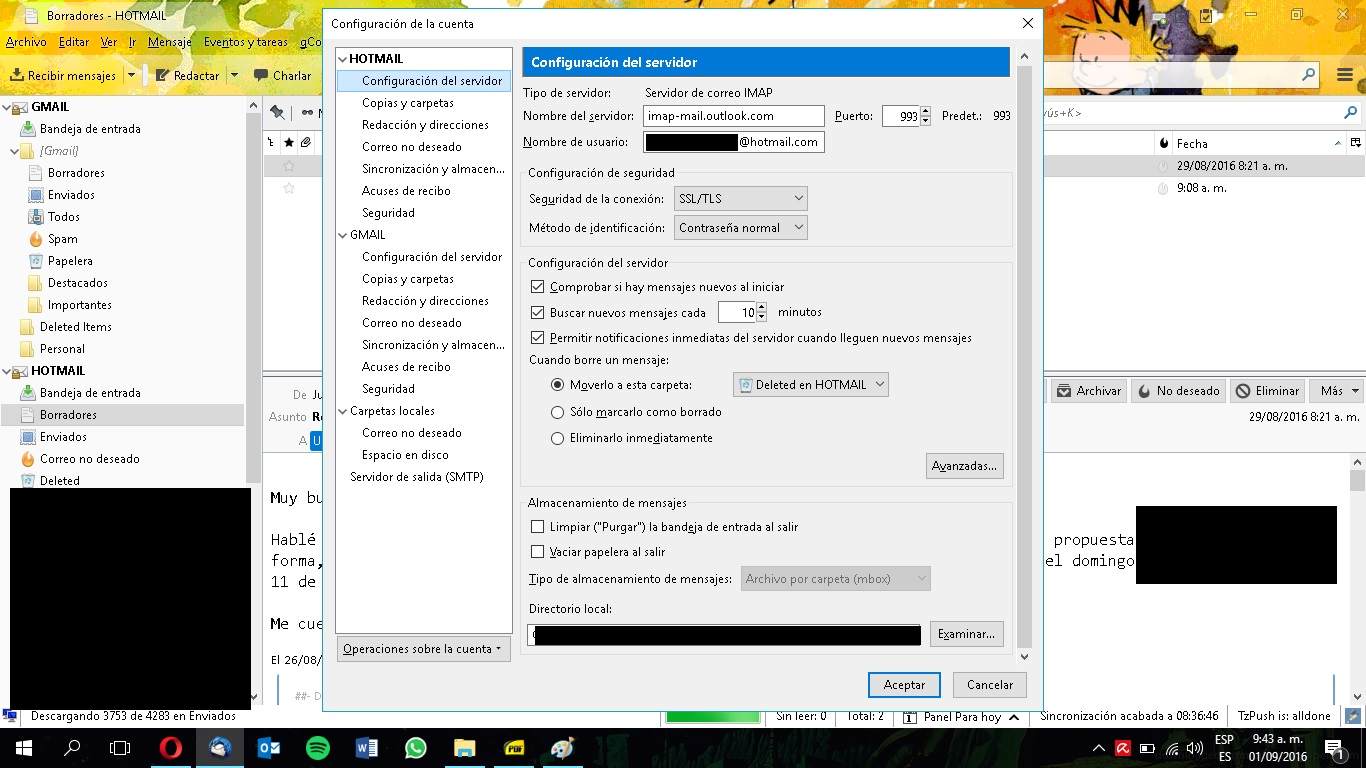Click the green download progress bar in status bar

(x=713, y=717)
